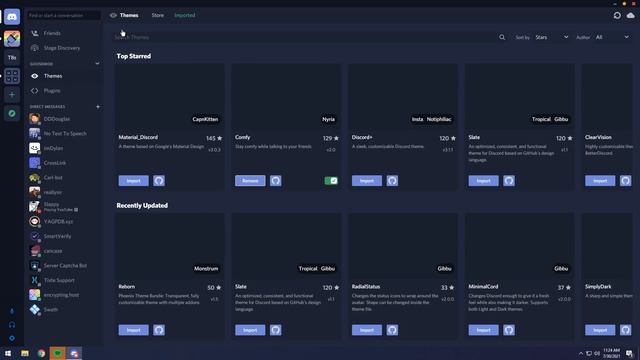This screenshot has height=360, width=640.
Task: Import the Material_Discord theme
Action: [133, 180]
